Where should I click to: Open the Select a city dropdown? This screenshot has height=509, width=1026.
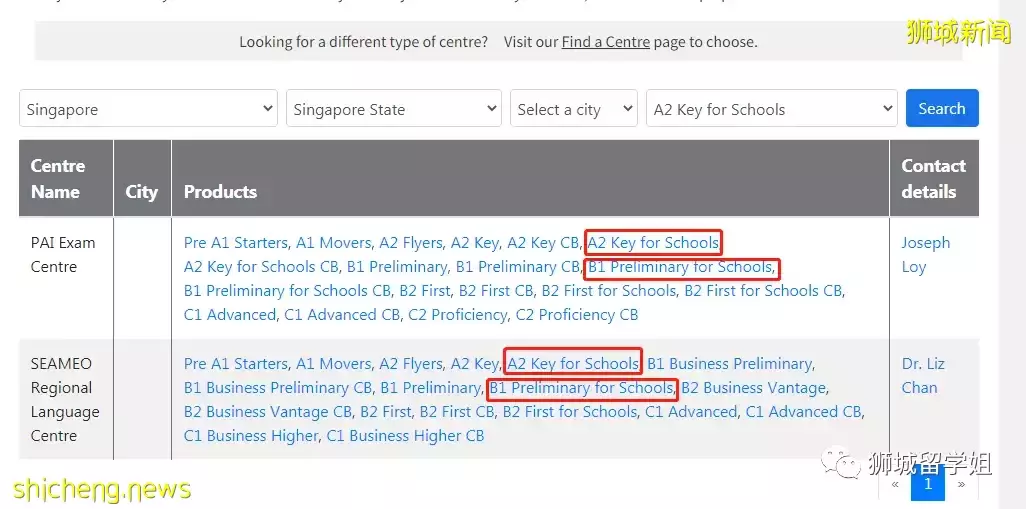(573, 109)
